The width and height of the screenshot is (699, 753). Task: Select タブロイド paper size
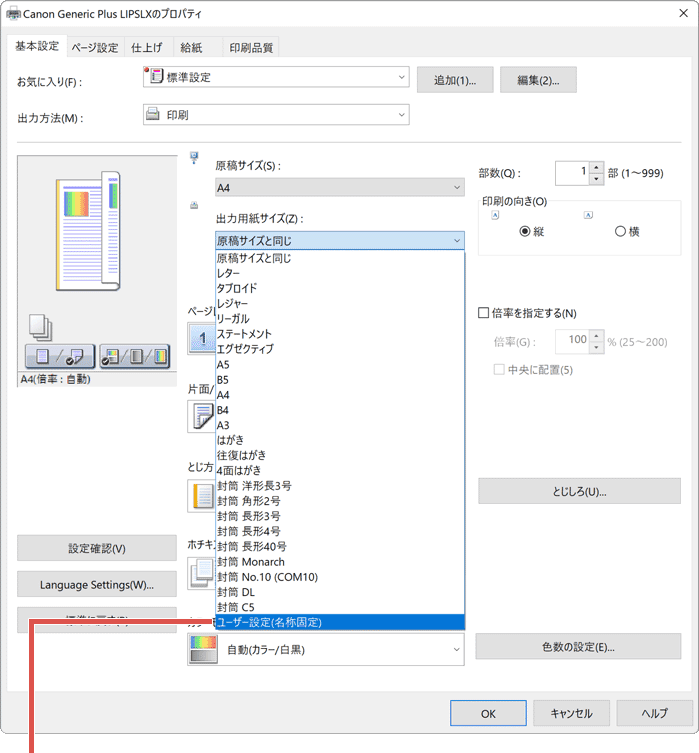coord(340,289)
